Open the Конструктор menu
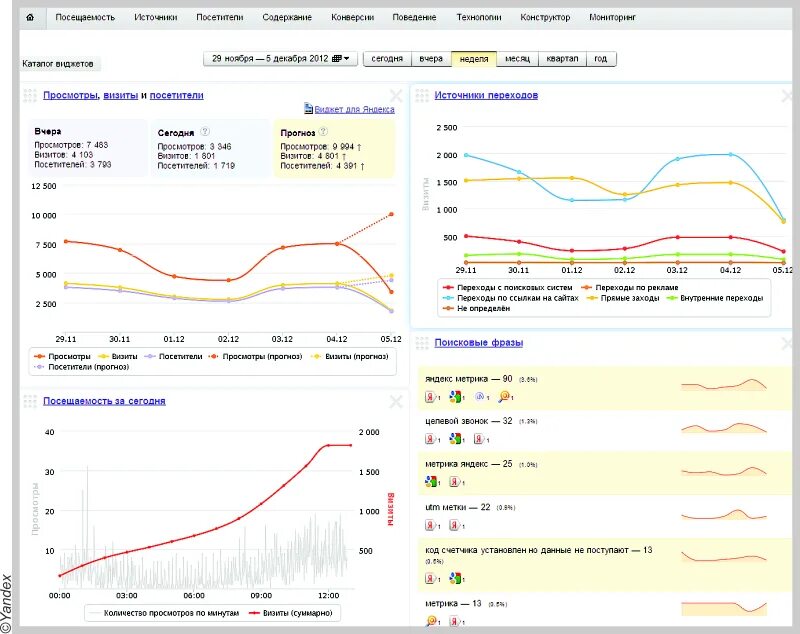The width and height of the screenshot is (800, 634). click(x=545, y=17)
